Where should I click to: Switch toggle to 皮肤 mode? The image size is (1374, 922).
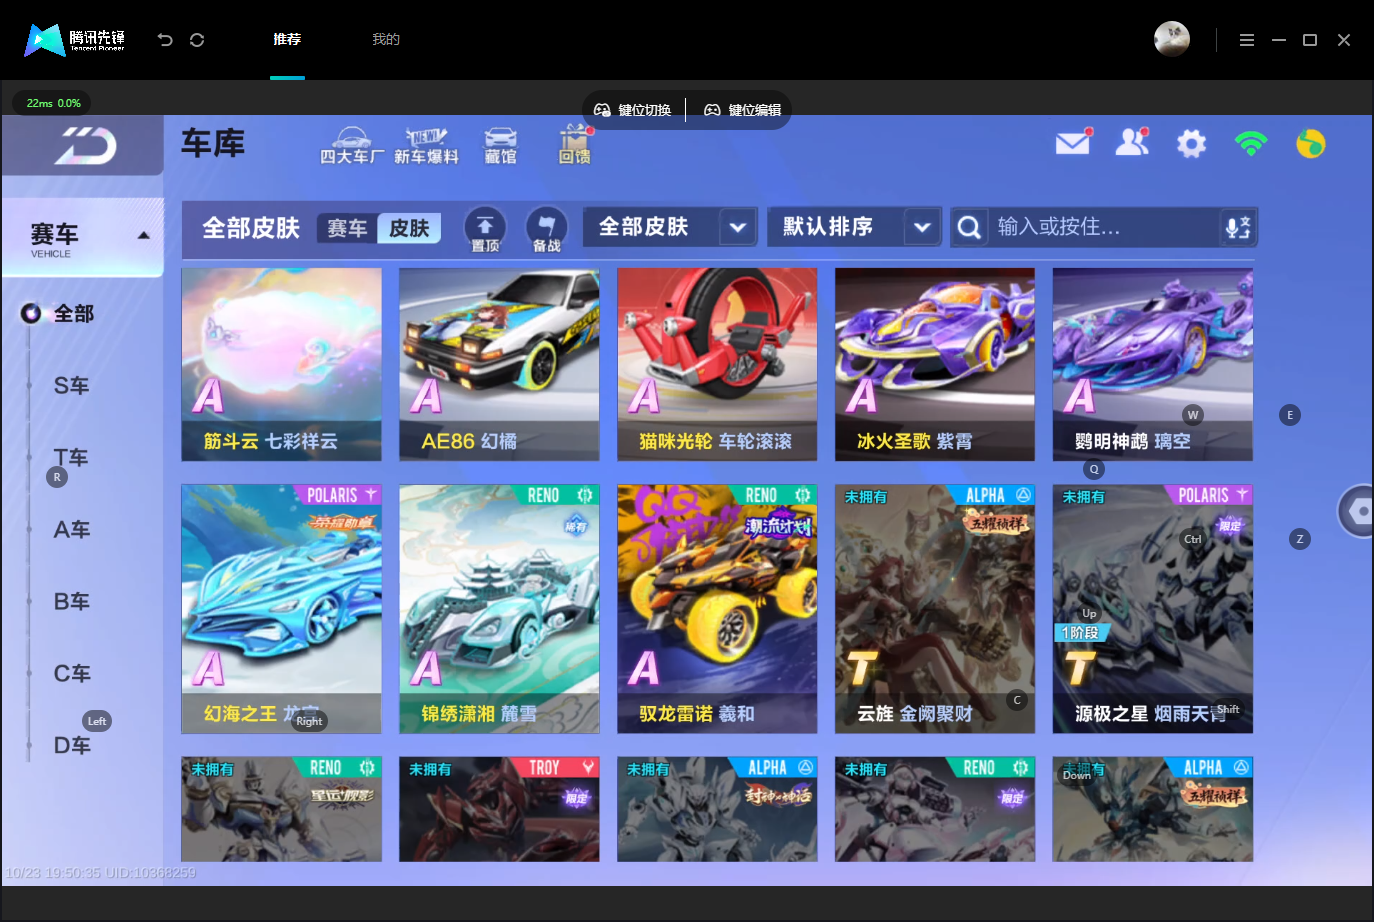pyautogui.click(x=409, y=228)
